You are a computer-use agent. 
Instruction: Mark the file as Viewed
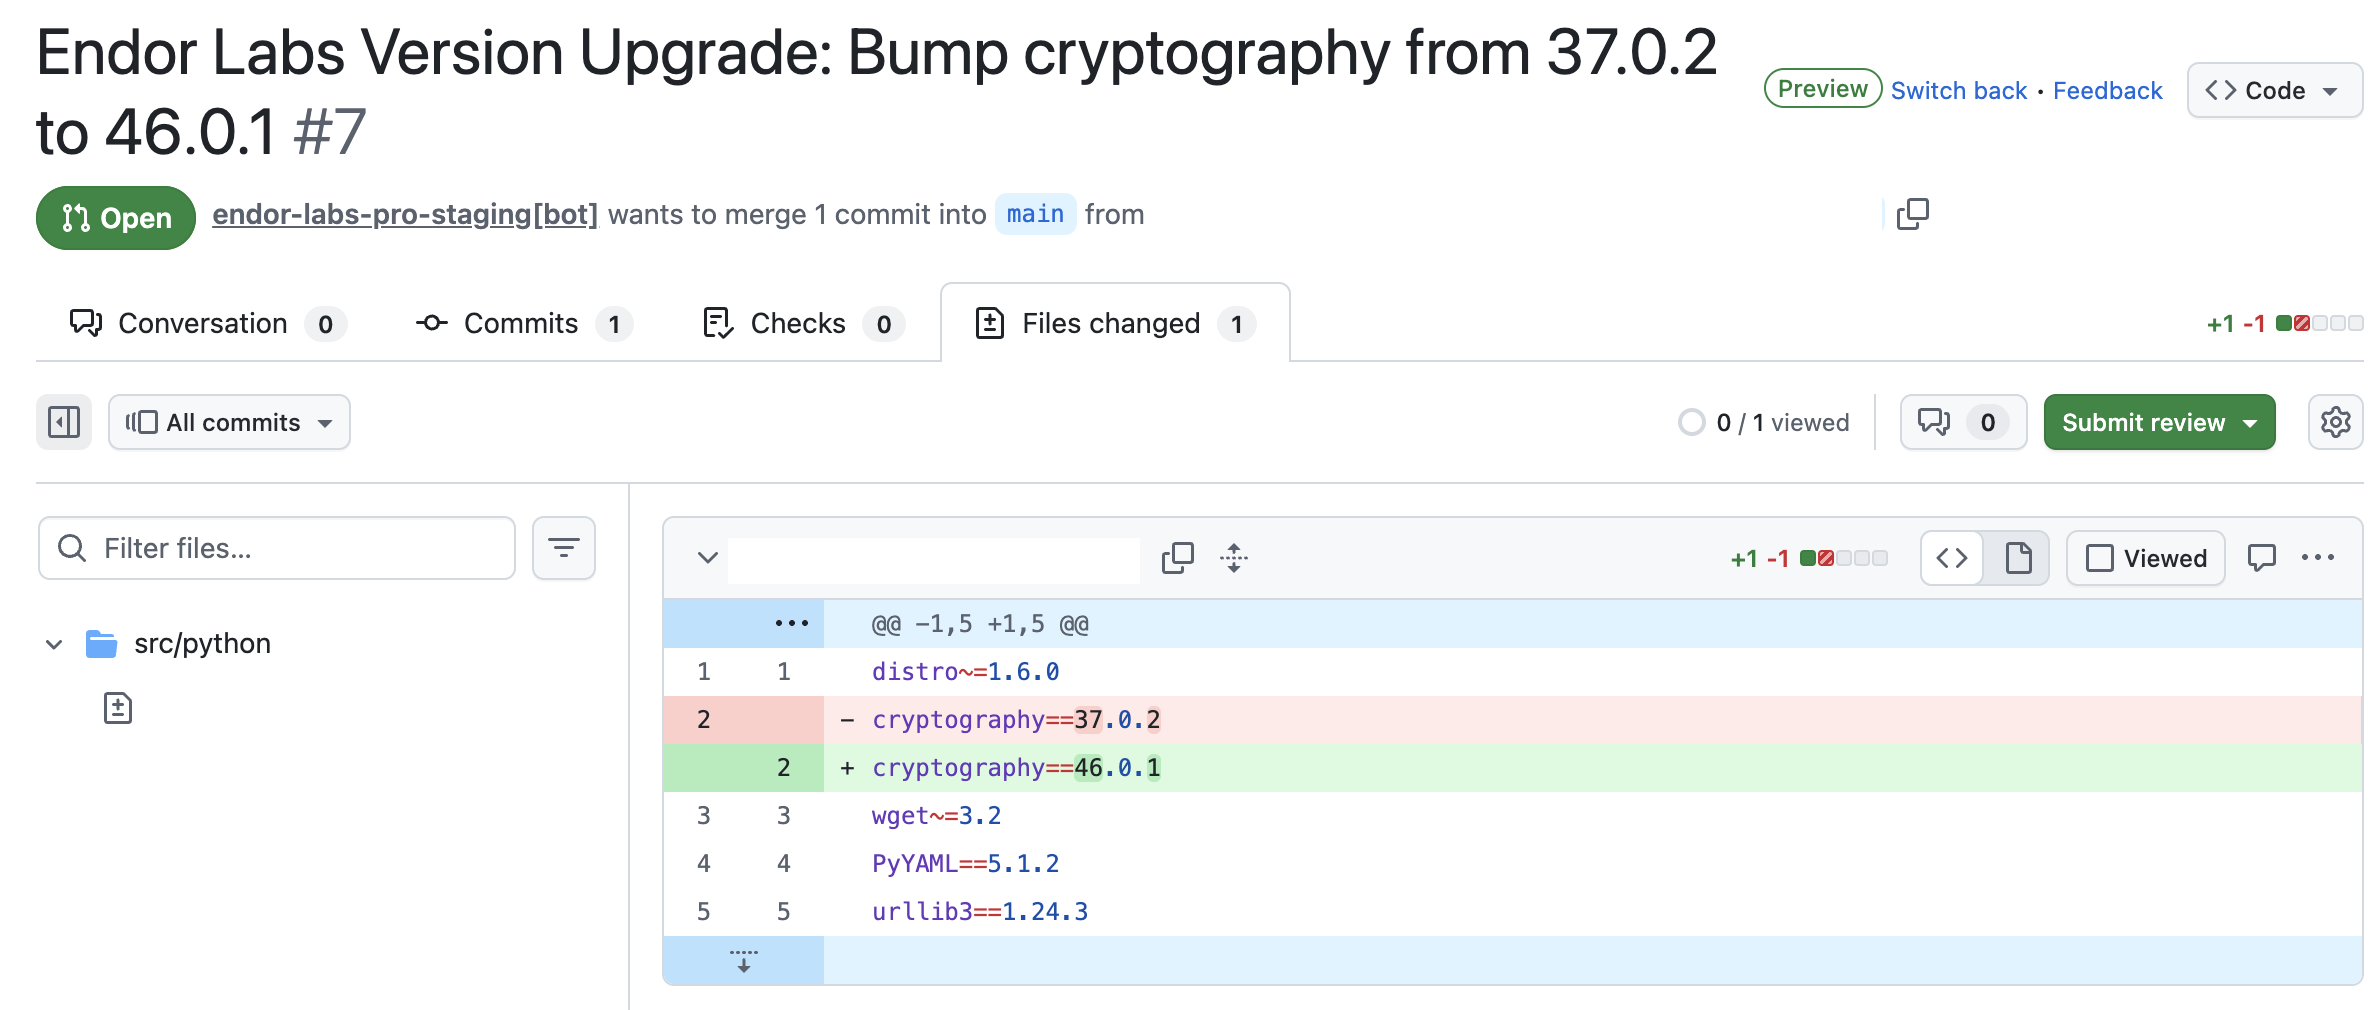[2146, 558]
